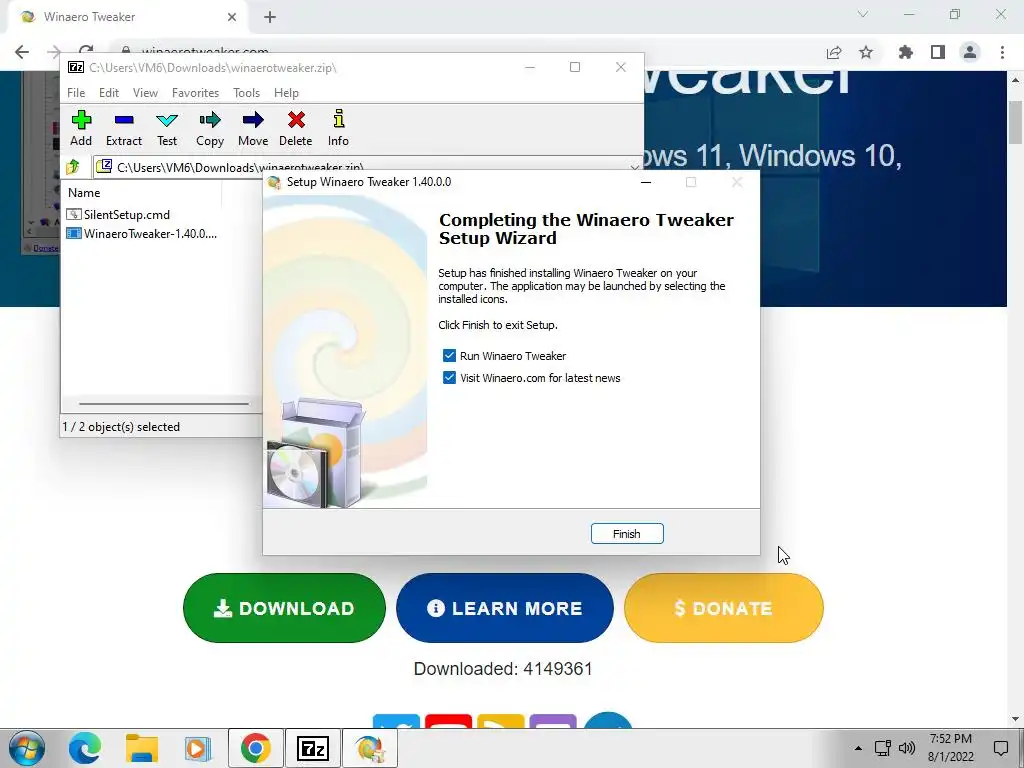This screenshot has width=1024, height=768.
Task: Switch to Winaero setup in taskbar
Action: (369, 748)
